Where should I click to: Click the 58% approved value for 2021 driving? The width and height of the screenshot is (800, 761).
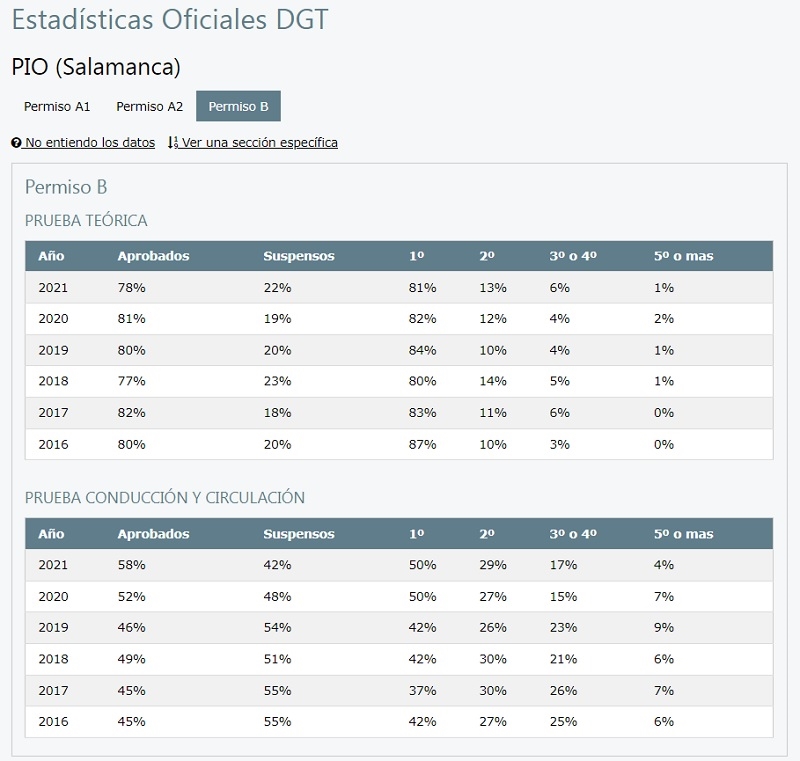132,565
